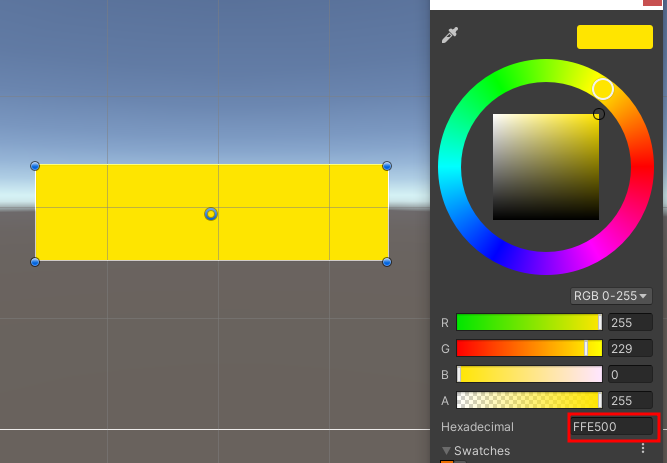Open the Swatches three-dot options menu

click(x=643, y=448)
